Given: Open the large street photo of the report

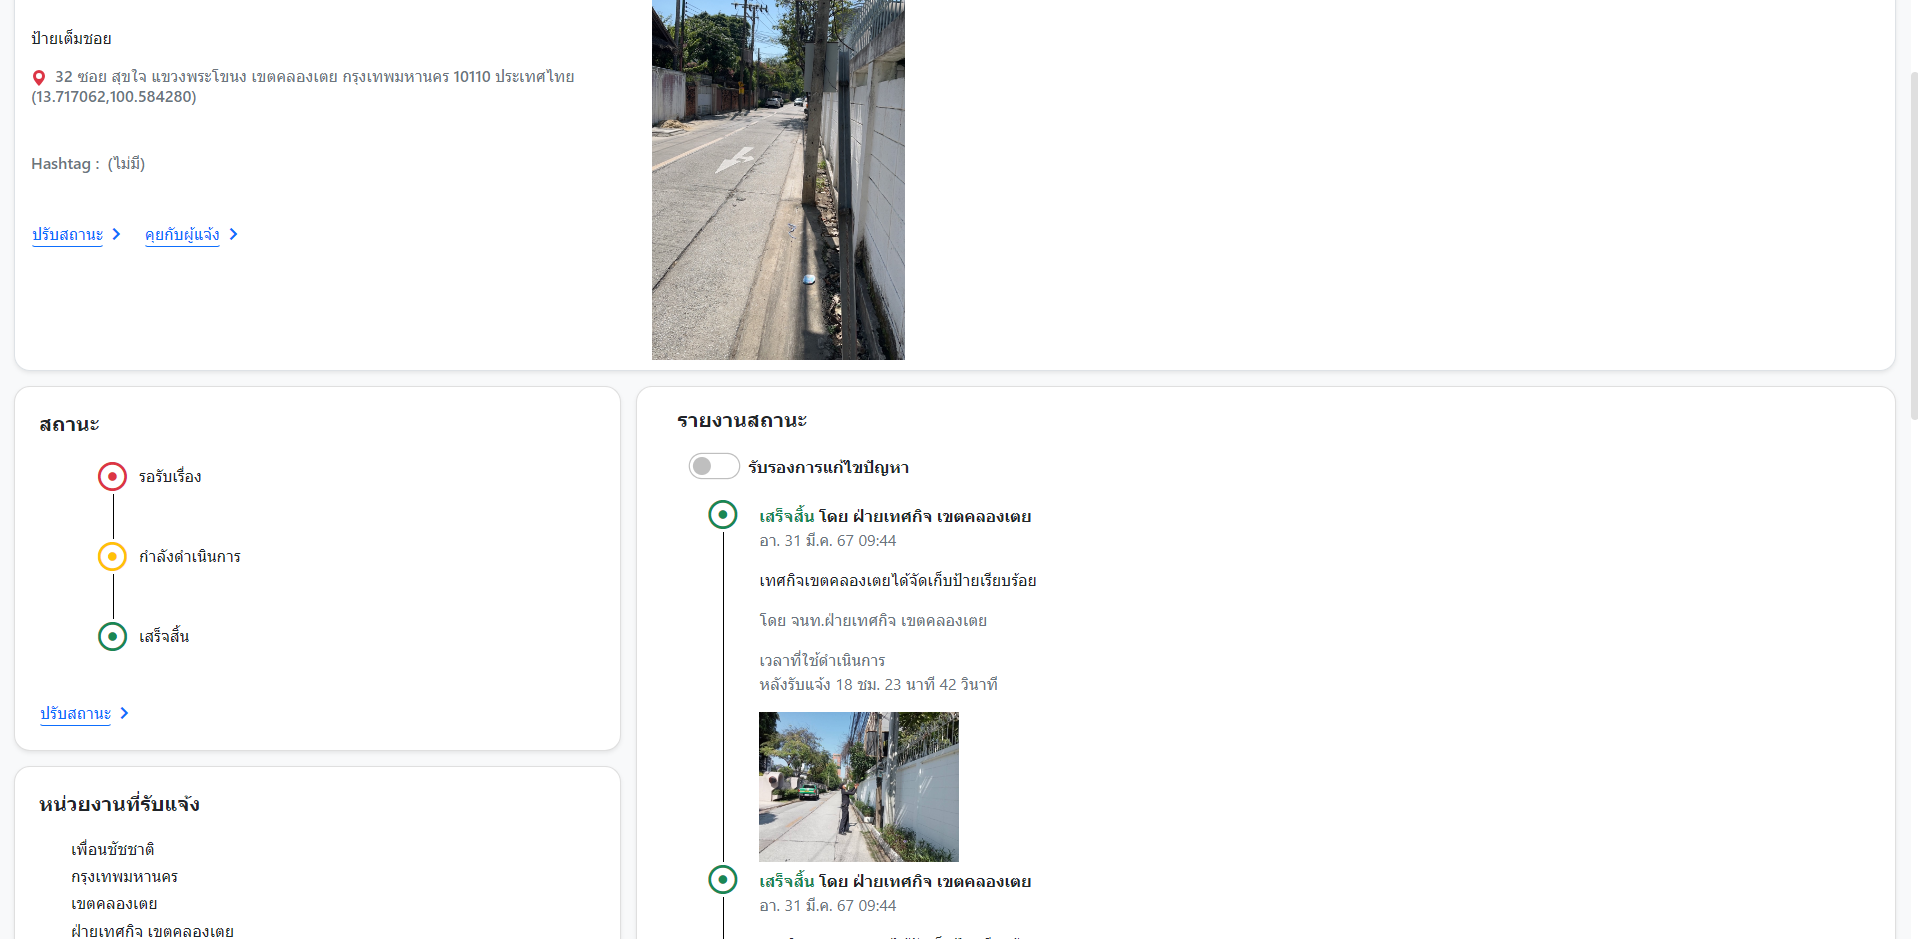Looking at the screenshot, I should click(x=778, y=180).
